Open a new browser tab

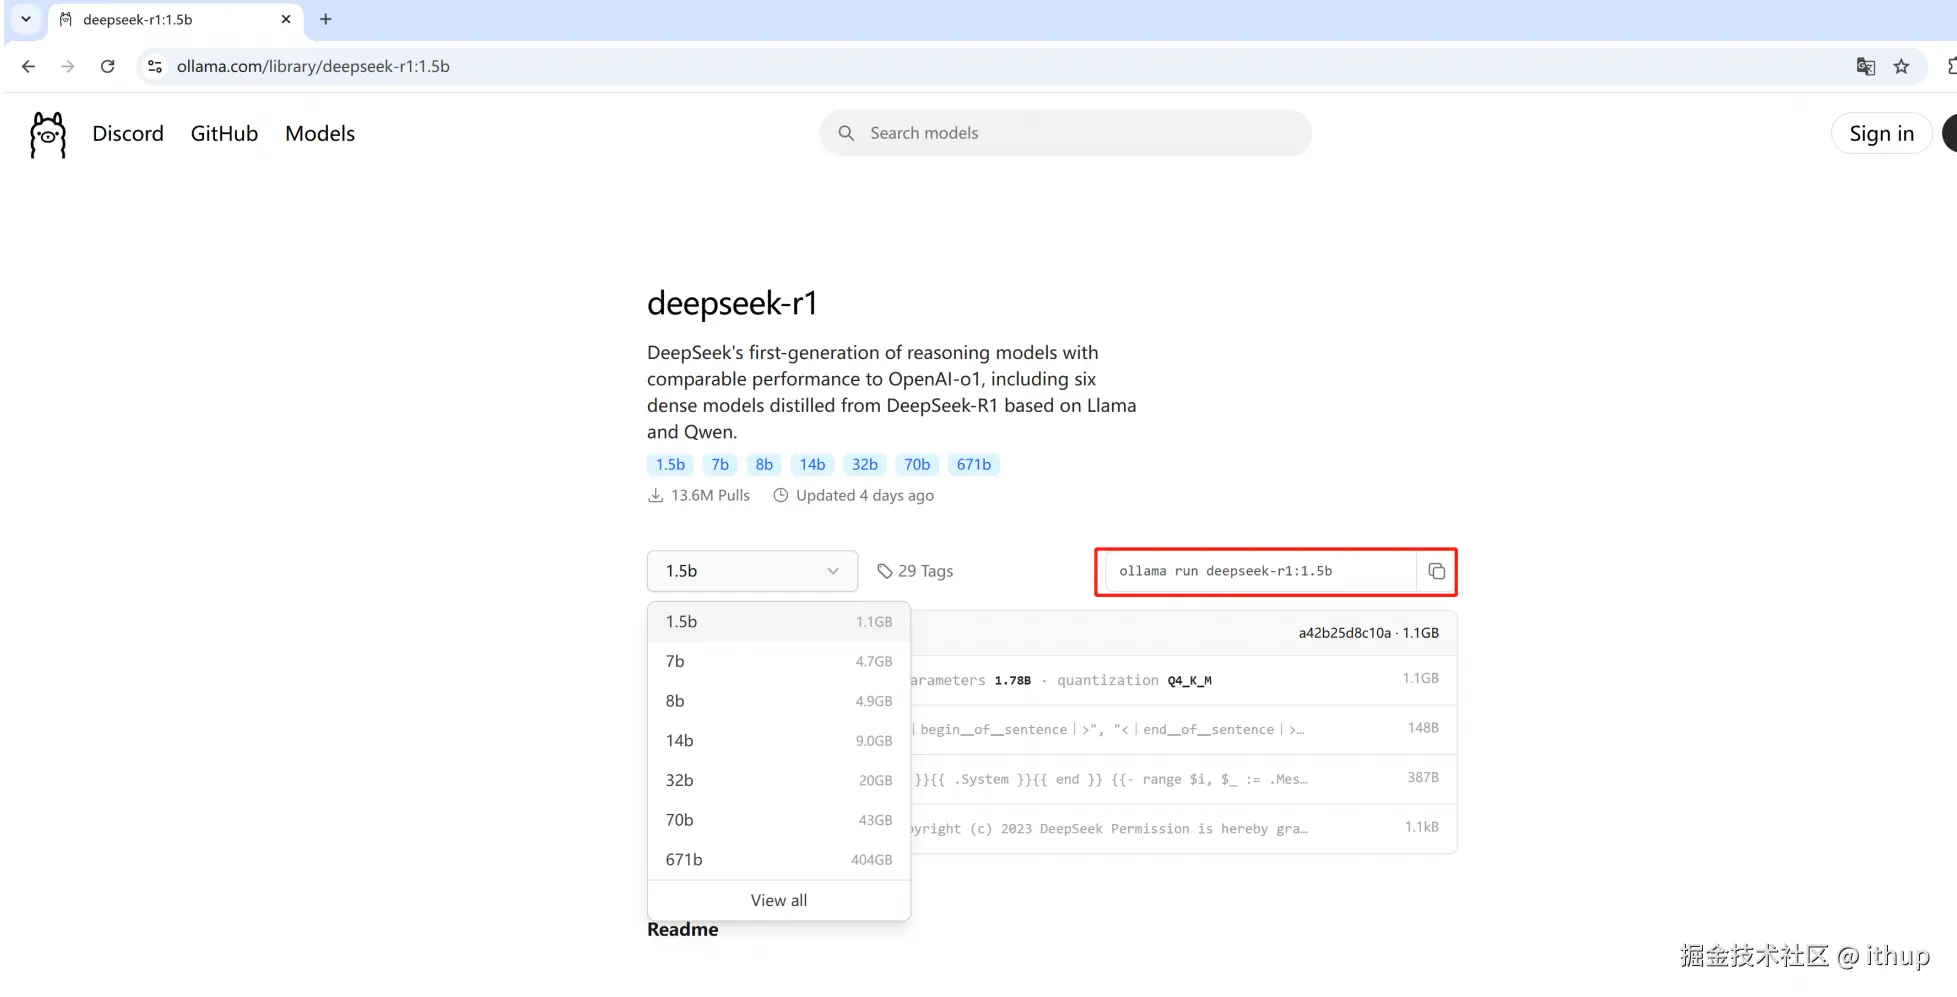tap(325, 19)
